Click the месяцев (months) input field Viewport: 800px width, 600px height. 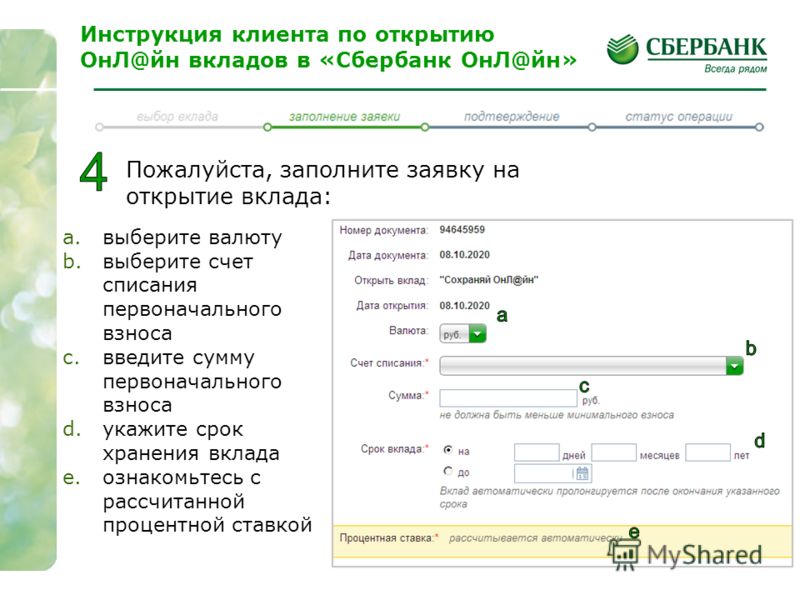click(x=614, y=453)
